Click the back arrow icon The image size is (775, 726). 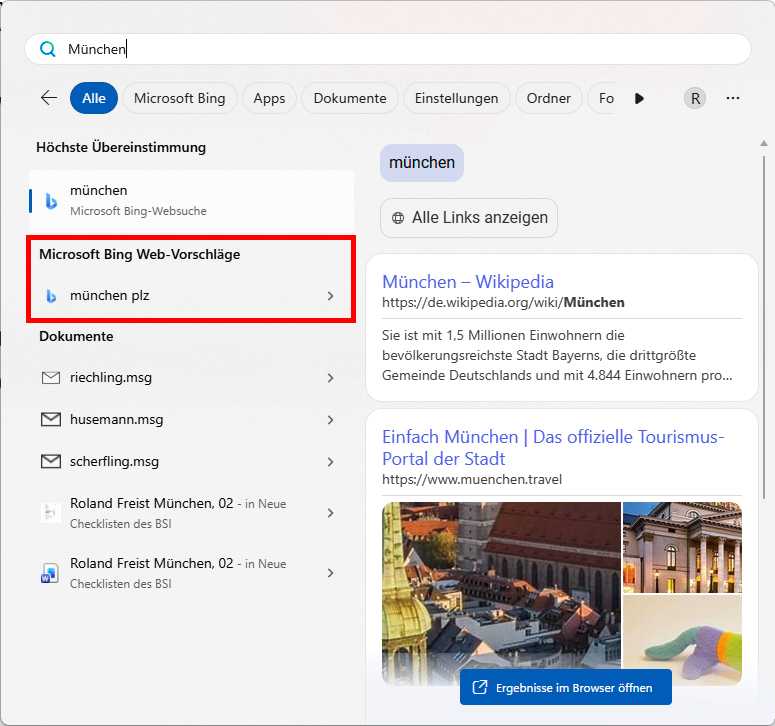click(49, 98)
